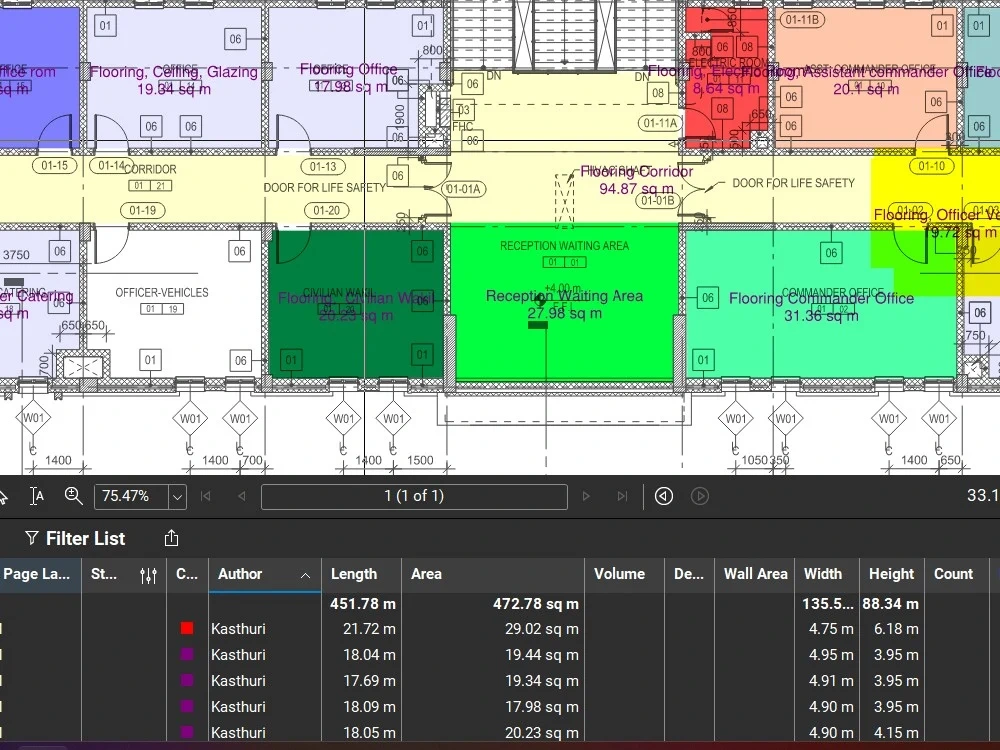The image size is (1000, 750).
Task: Click the previous view circle button
Action: [663, 496]
